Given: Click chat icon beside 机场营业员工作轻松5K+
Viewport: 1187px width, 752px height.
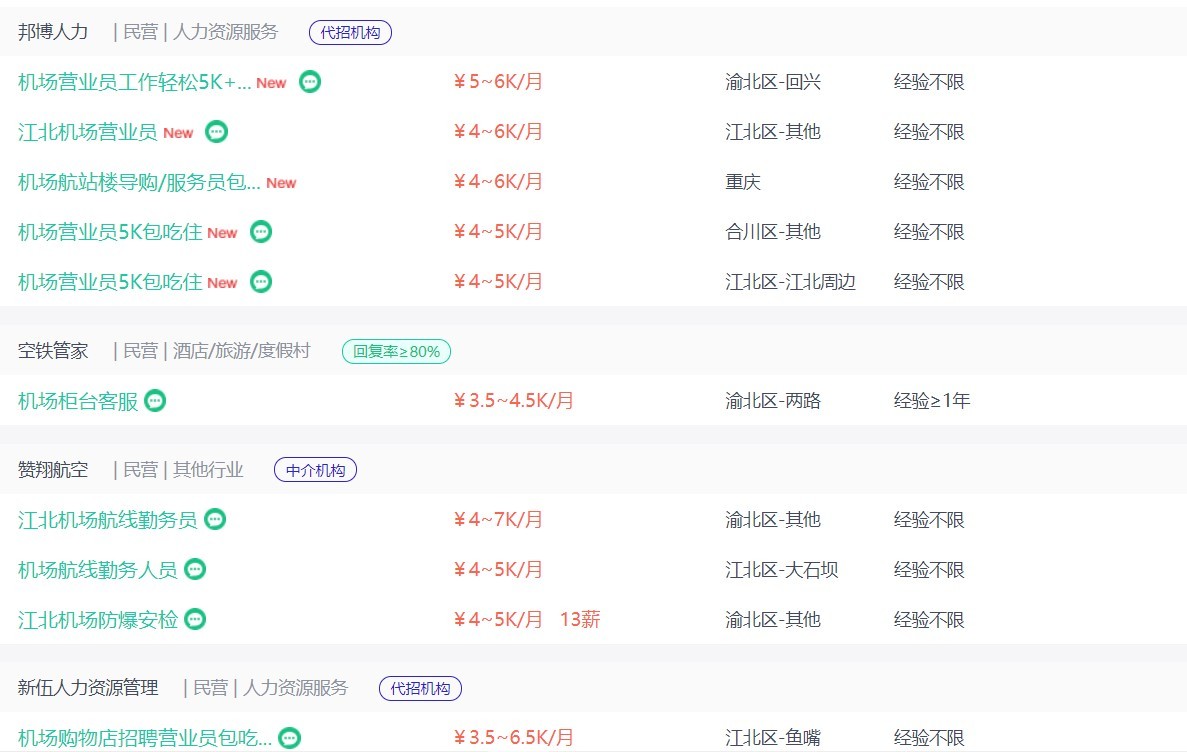Looking at the screenshot, I should (x=310, y=82).
